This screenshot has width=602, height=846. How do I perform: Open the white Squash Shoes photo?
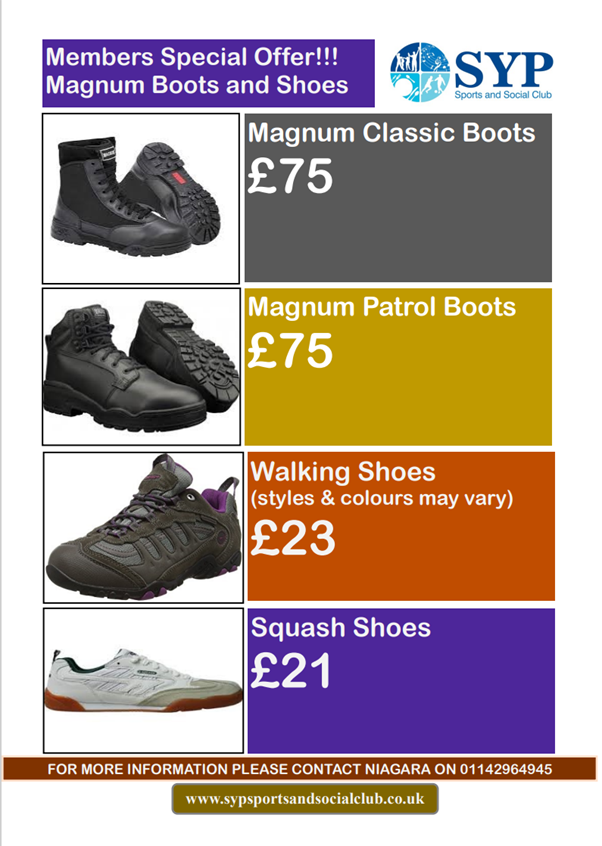point(143,680)
